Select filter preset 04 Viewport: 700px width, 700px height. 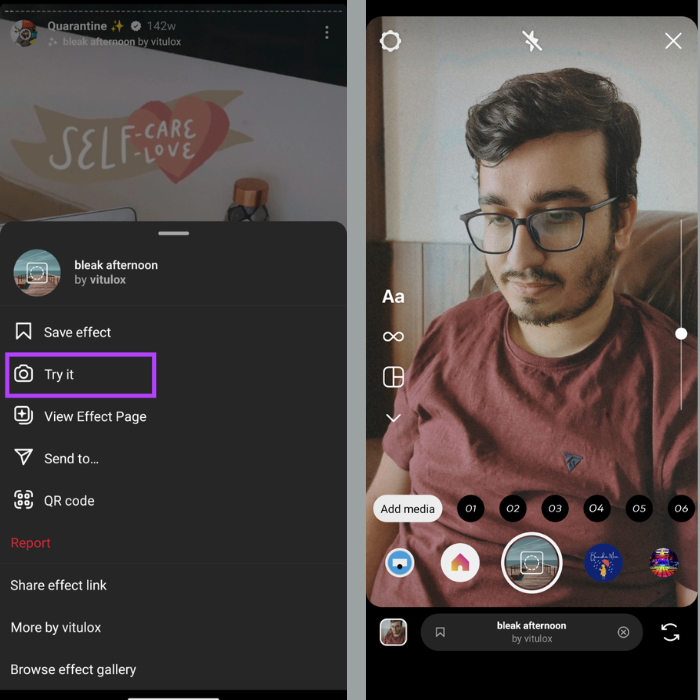coord(596,508)
